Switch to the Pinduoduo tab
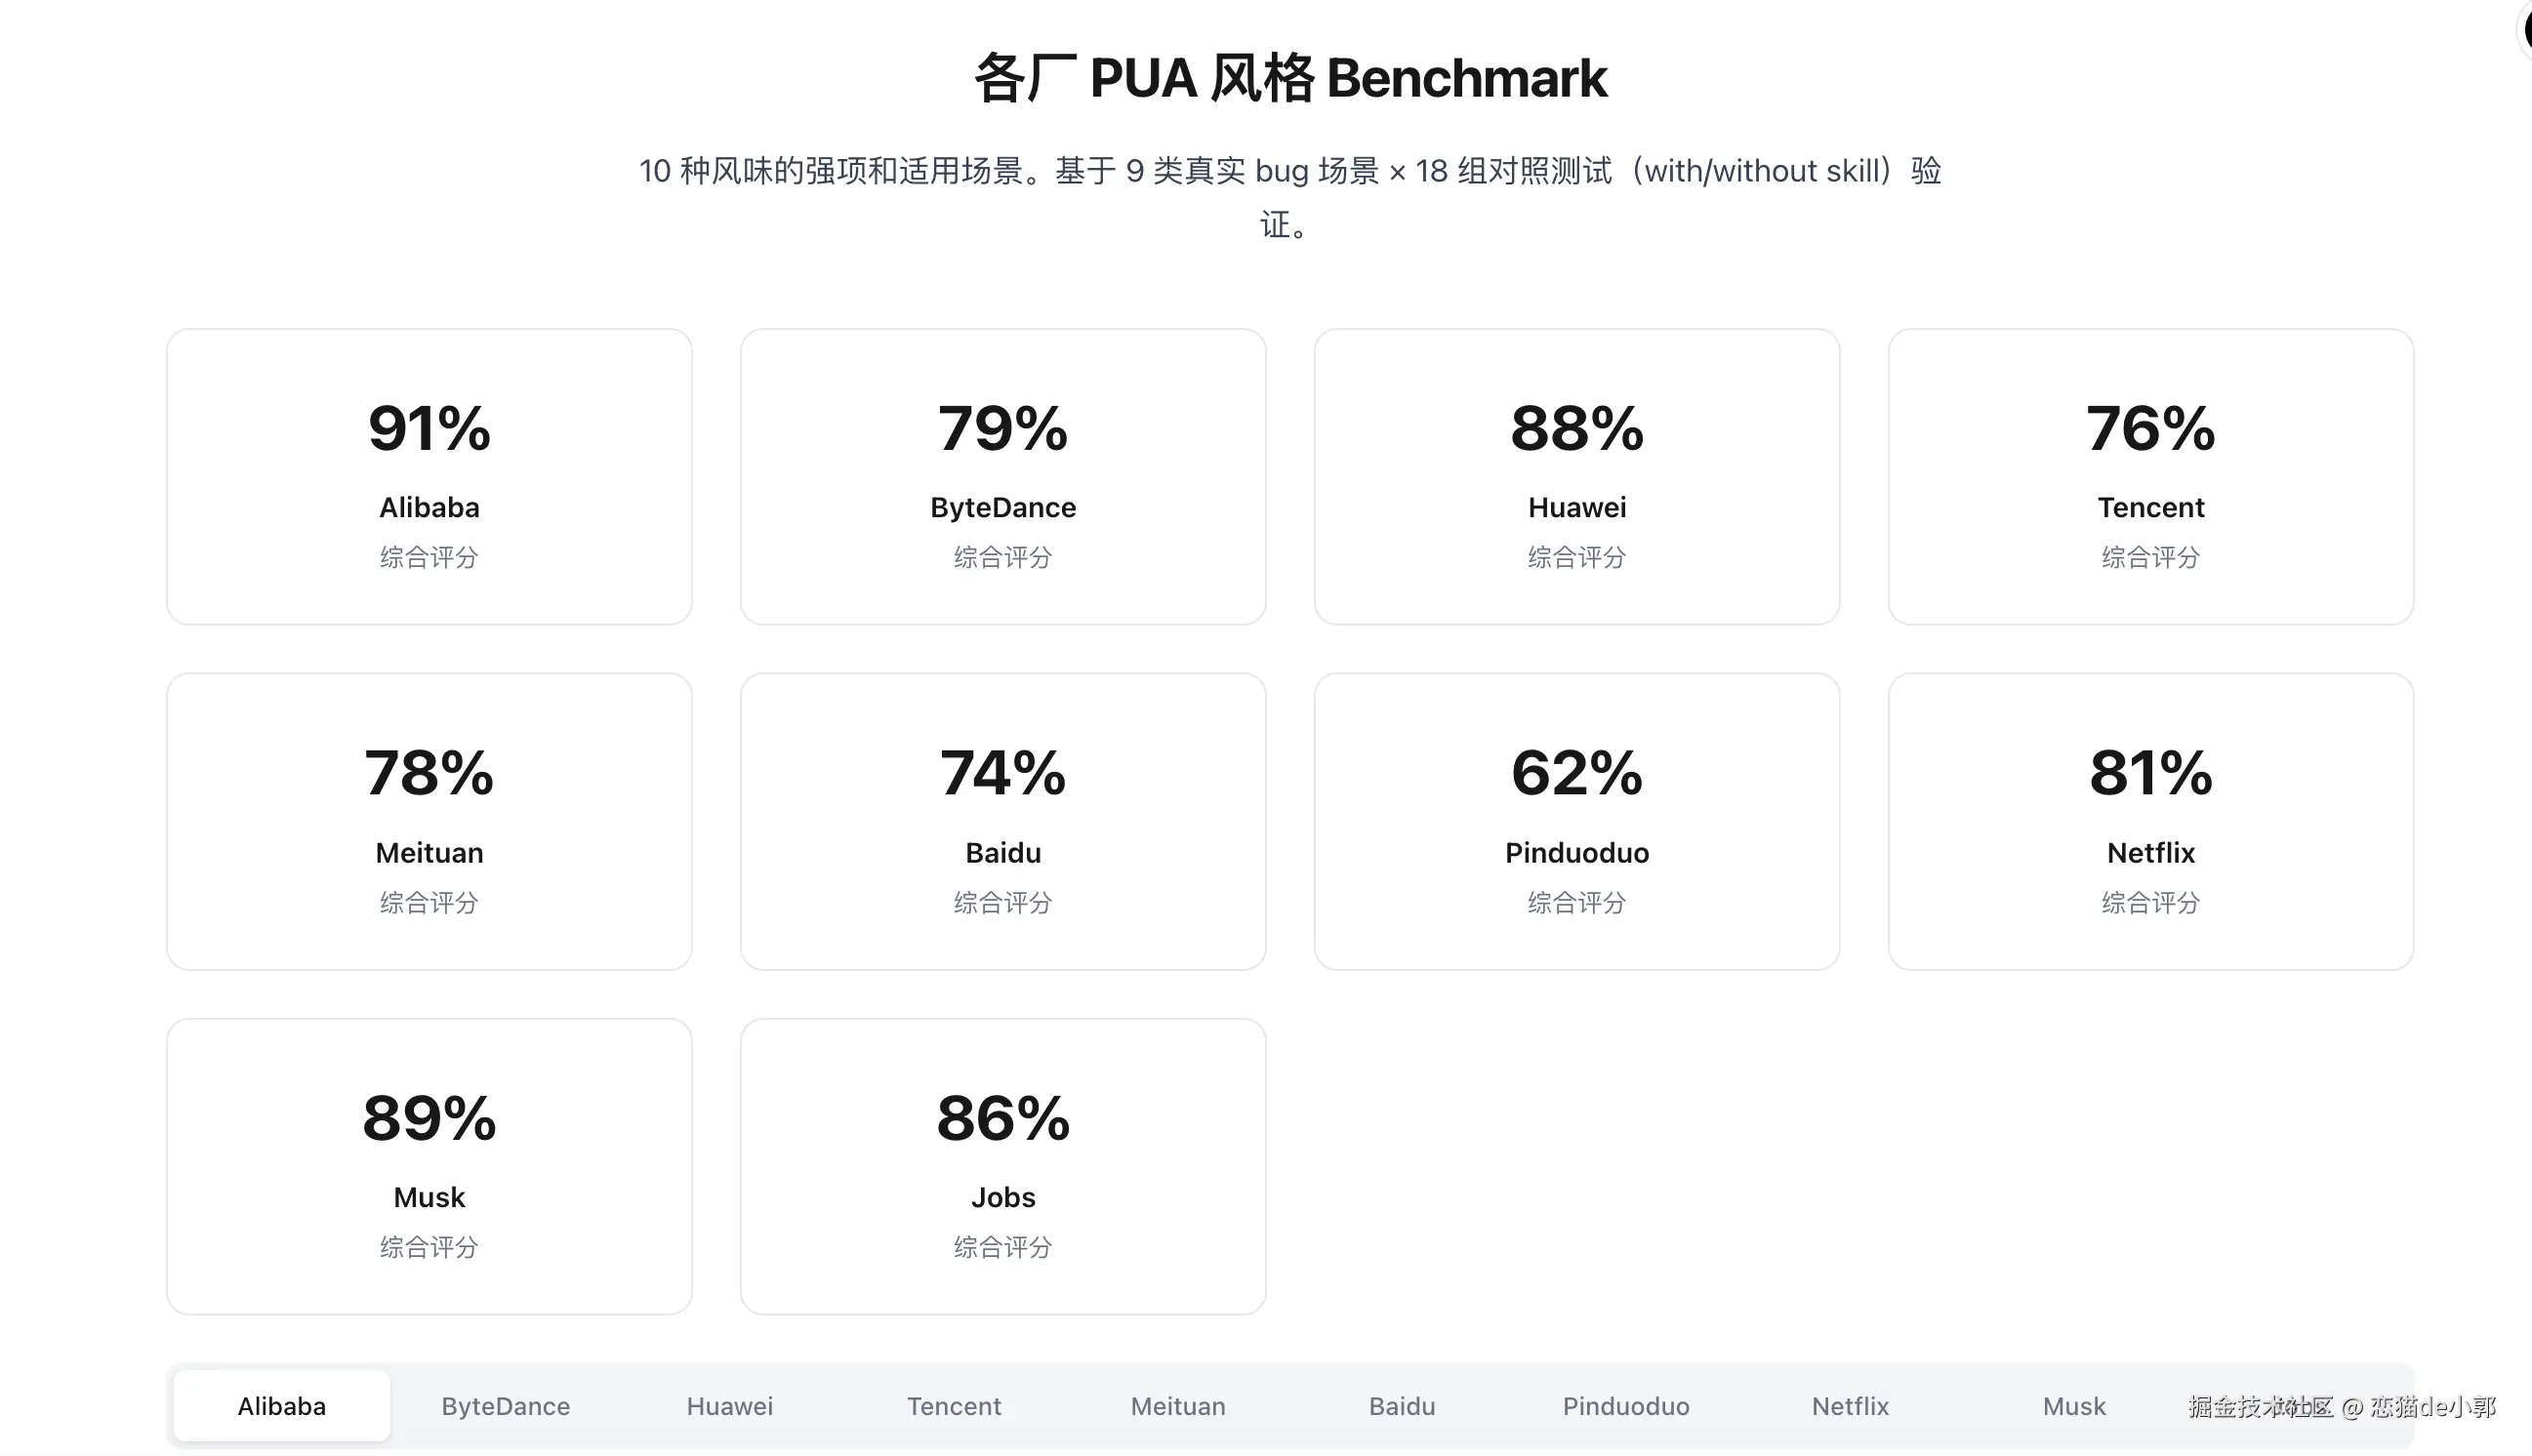 tap(1625, 1406)
